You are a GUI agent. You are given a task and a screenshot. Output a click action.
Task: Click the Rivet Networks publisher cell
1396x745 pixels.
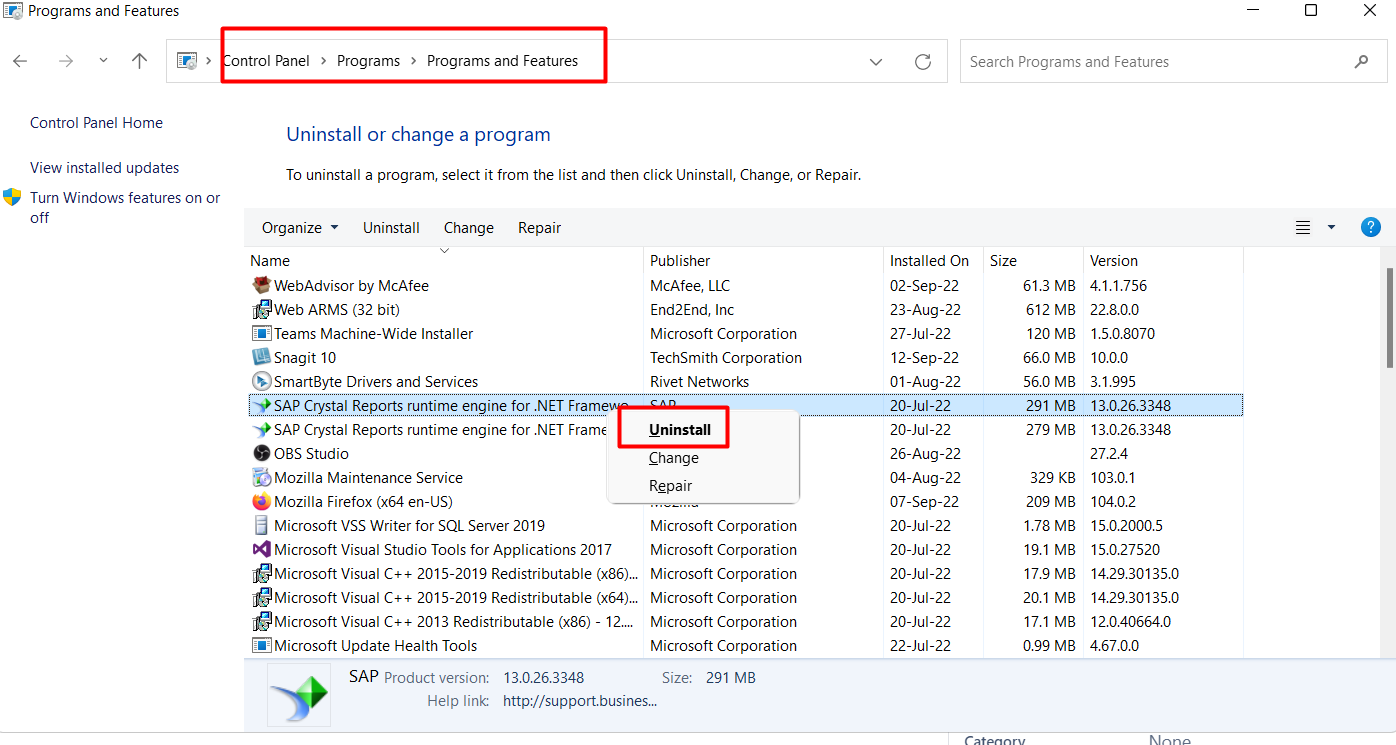click(699, 382)
